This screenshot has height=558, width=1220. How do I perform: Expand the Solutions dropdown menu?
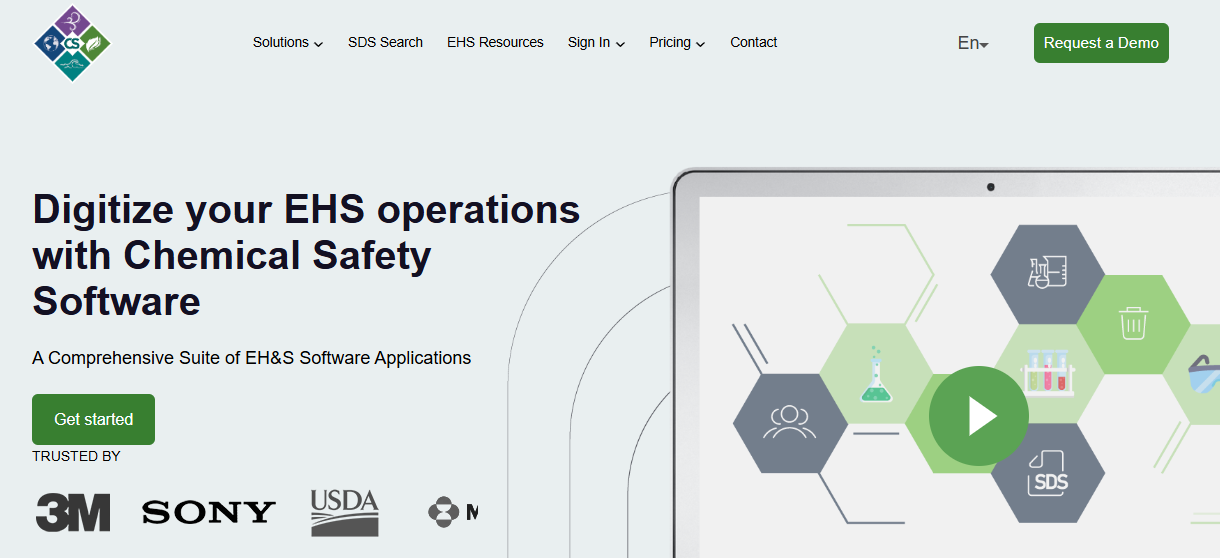pos(287,43)
